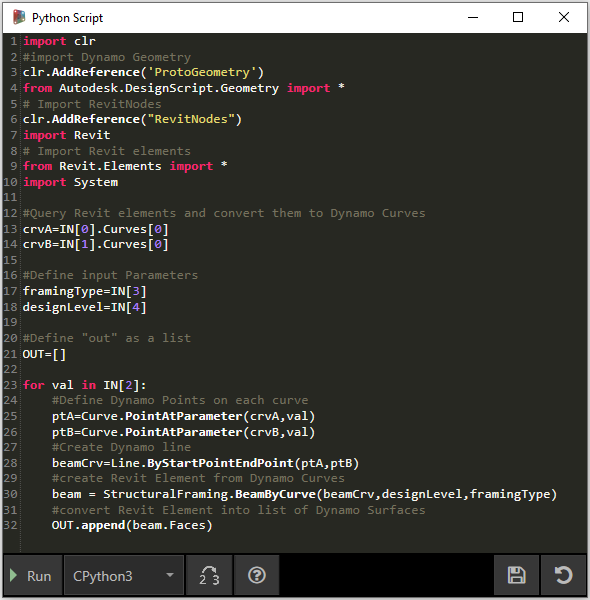This screenshot has width=590, height=600.
Task: Click 'Autodesk.DesignScript.Geometry' on line 4
Action: click(169, 88)
